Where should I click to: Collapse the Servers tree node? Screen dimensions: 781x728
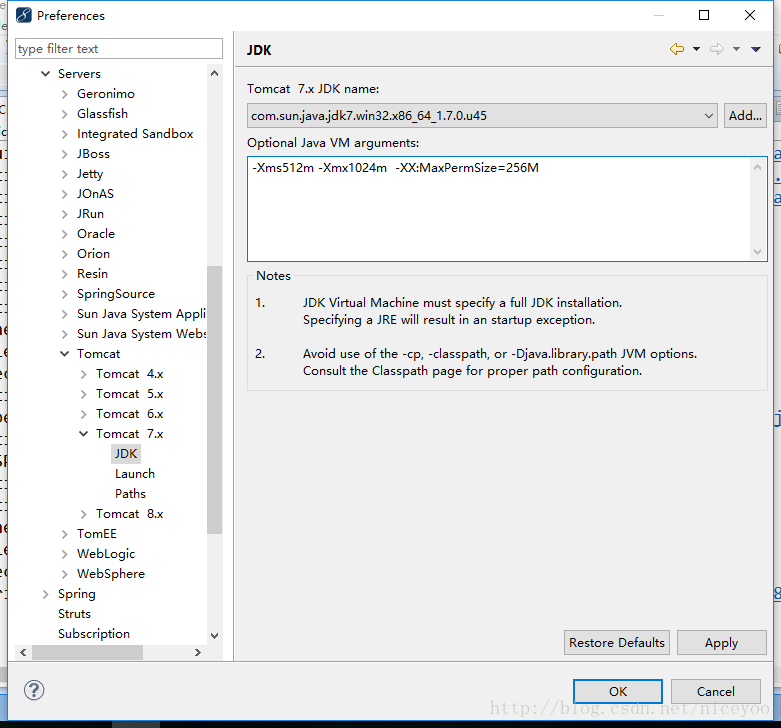pyautogui.click(x=45, y=74)
